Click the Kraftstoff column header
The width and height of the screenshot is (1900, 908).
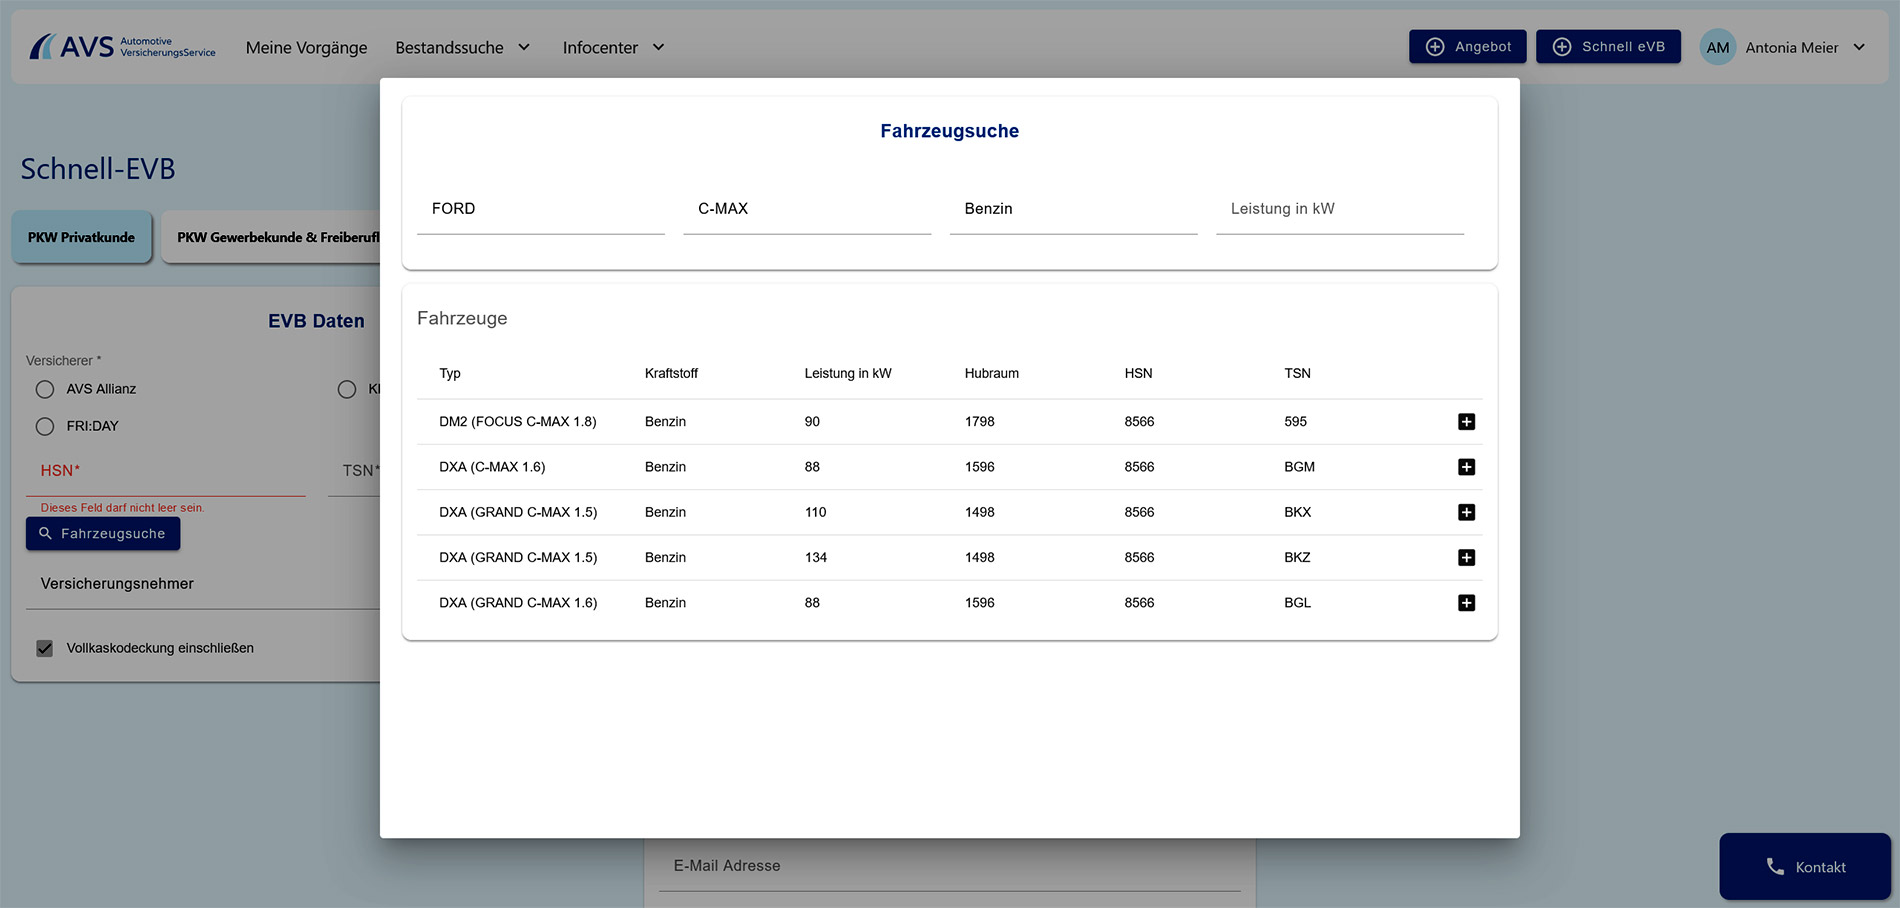(671, 373)
